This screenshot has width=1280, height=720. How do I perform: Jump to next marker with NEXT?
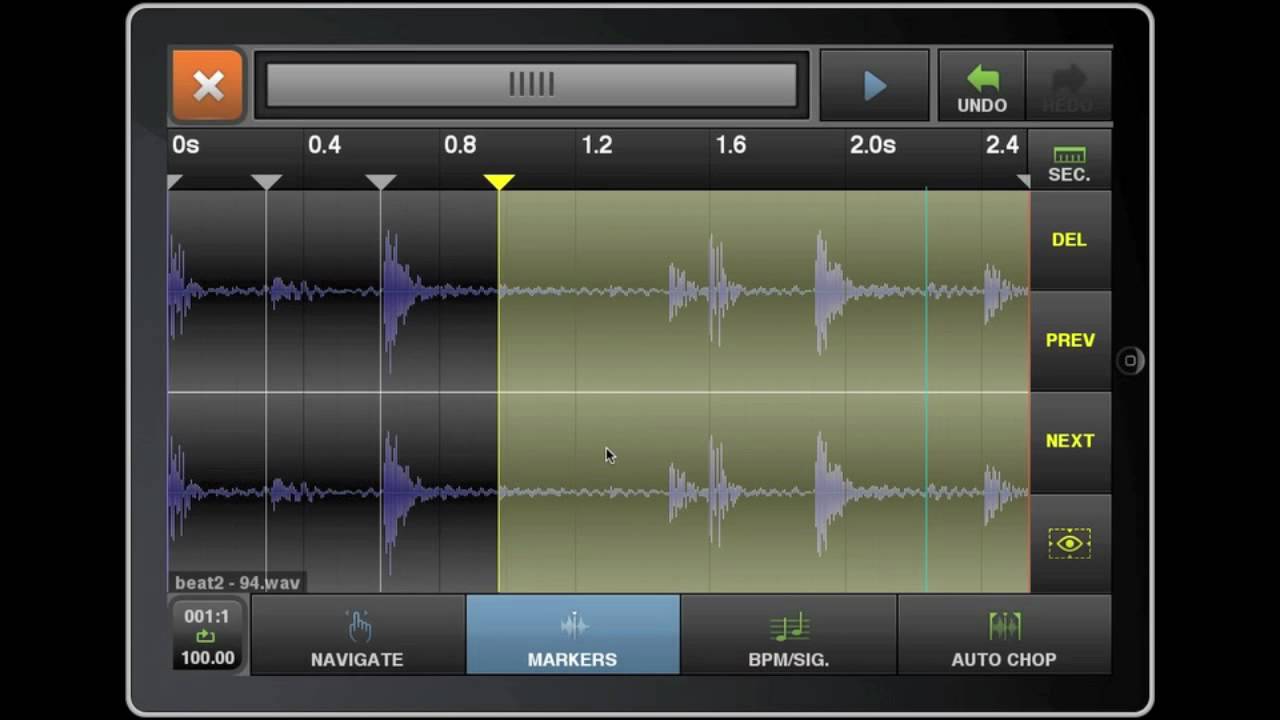coord(1069,441)
